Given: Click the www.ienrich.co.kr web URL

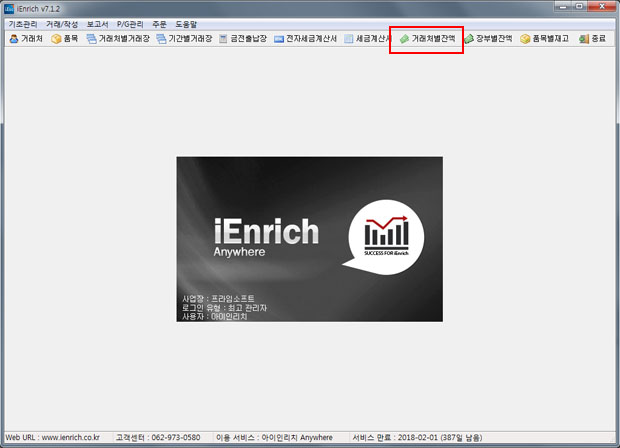Looking at the screenshot, I should coord(70,438).
